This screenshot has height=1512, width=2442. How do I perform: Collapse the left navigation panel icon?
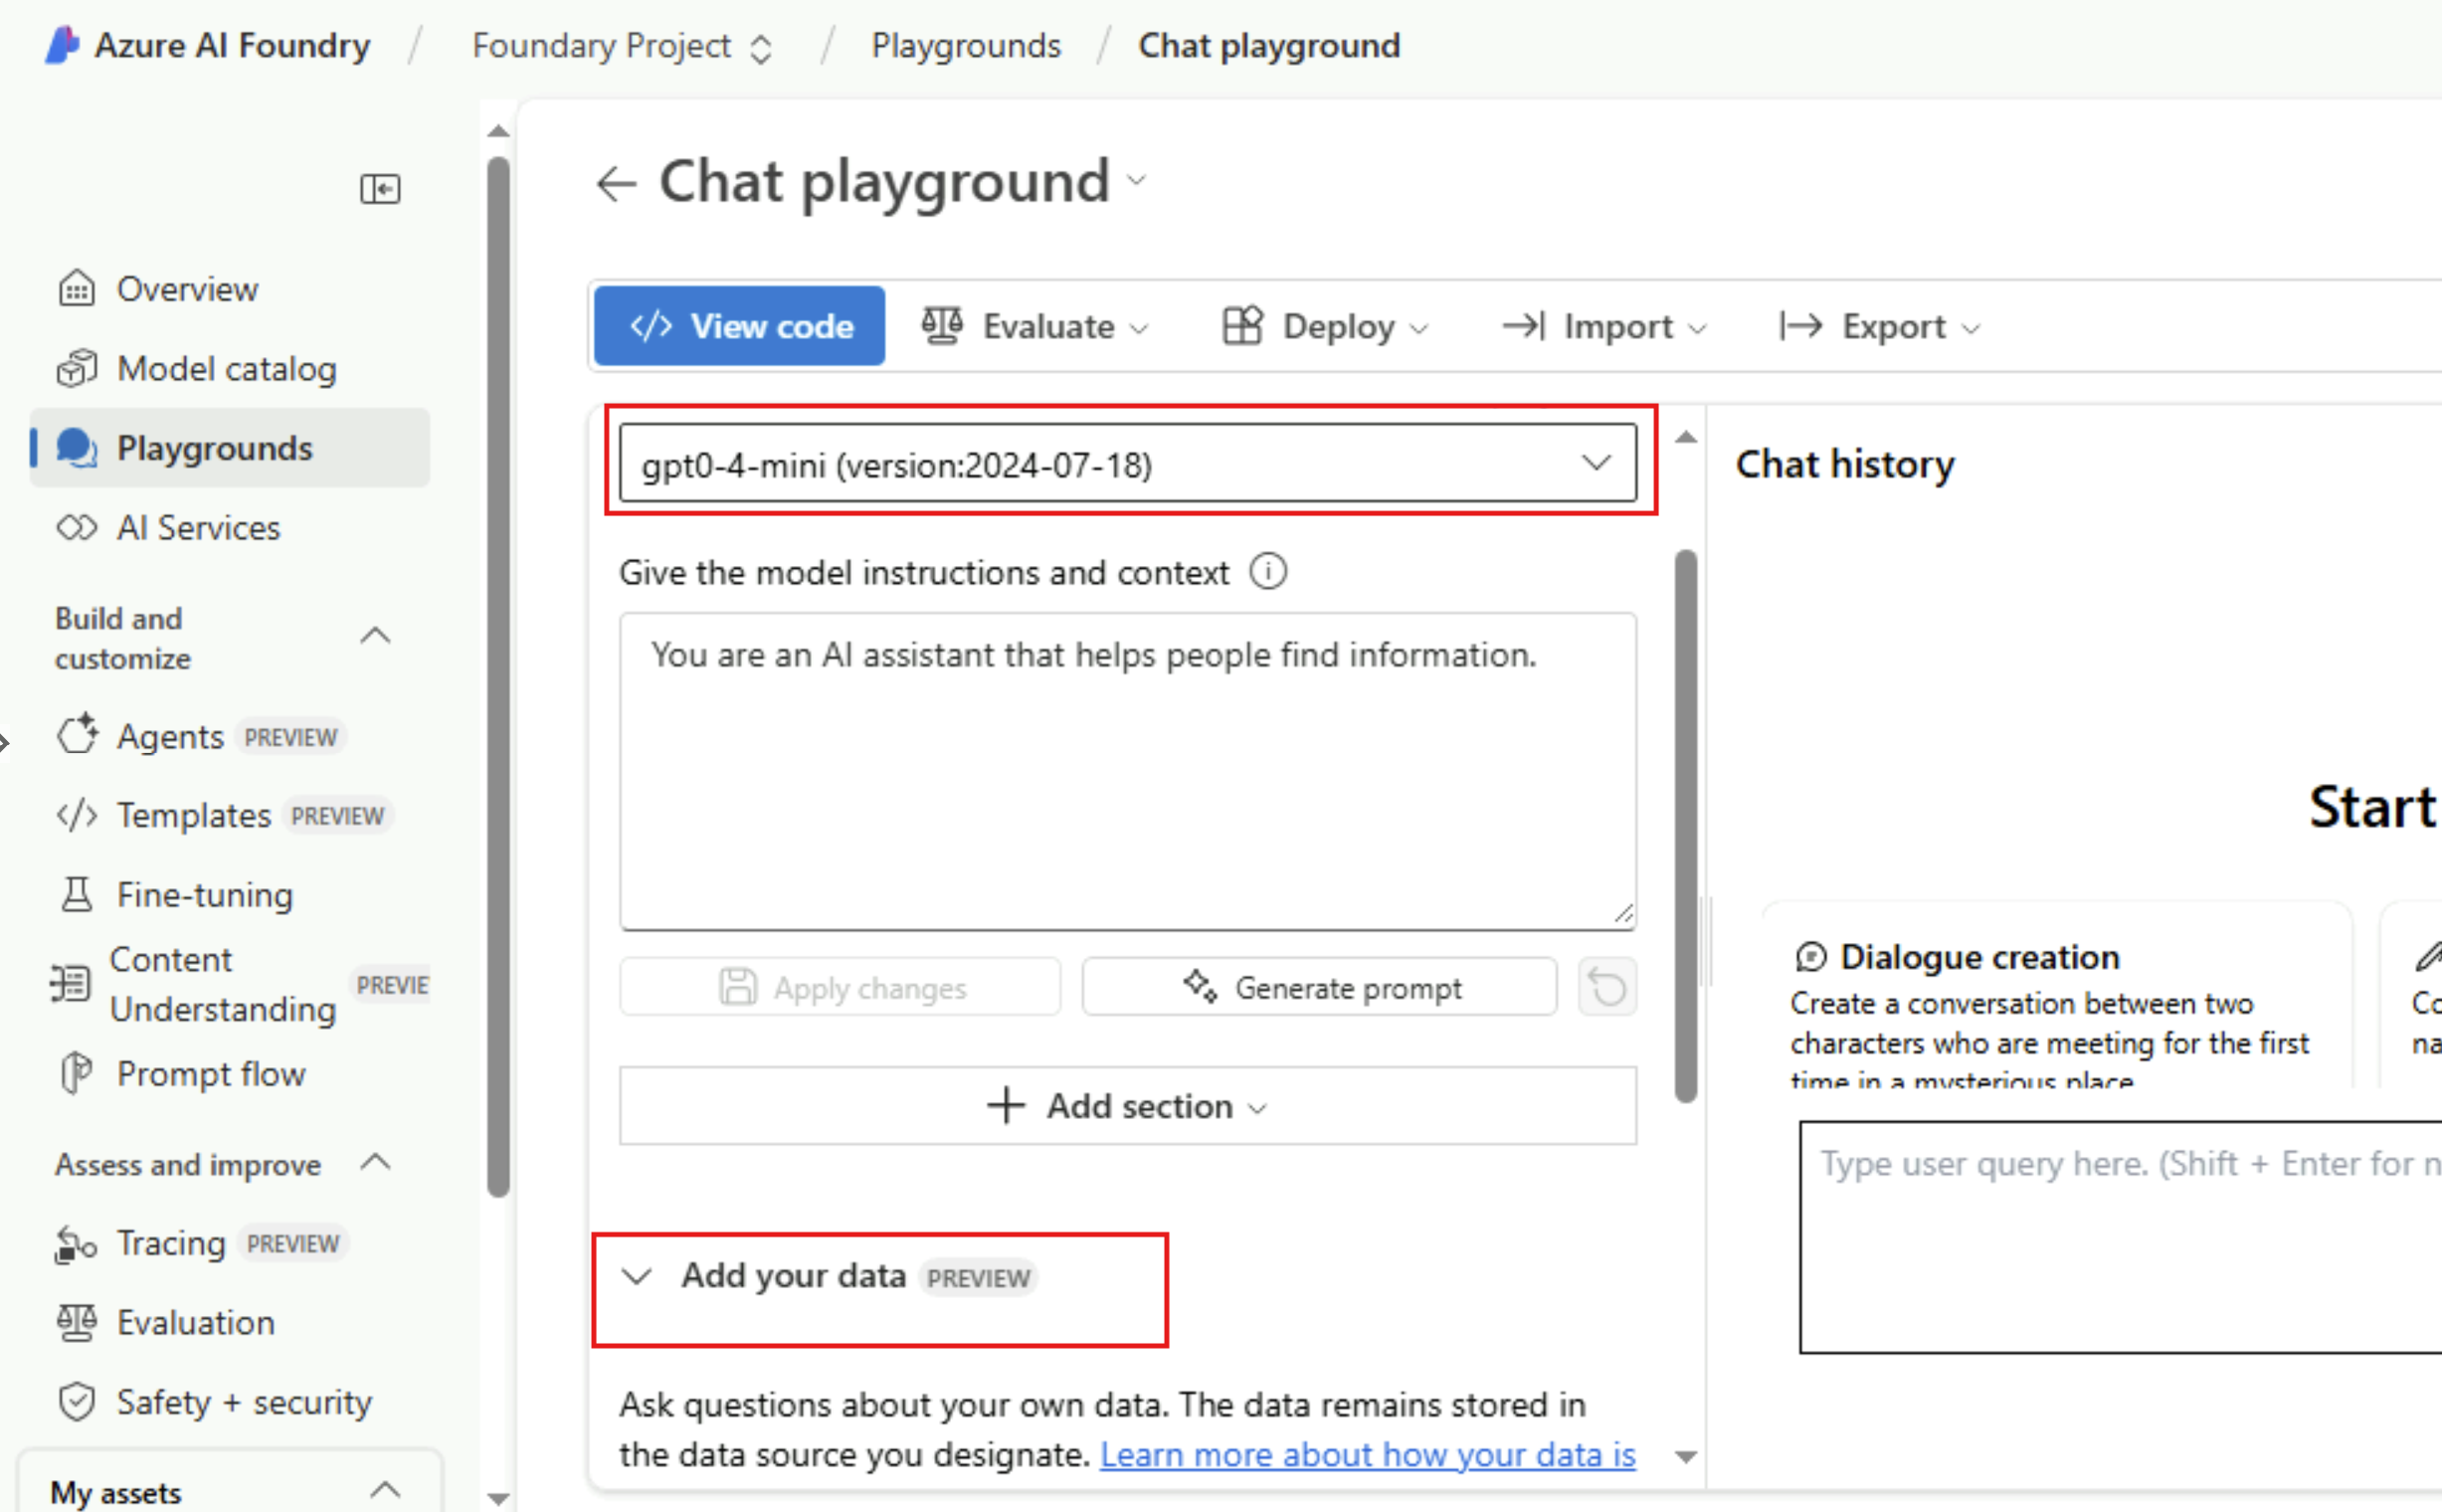pyautogui.click(x=380, y=188)
